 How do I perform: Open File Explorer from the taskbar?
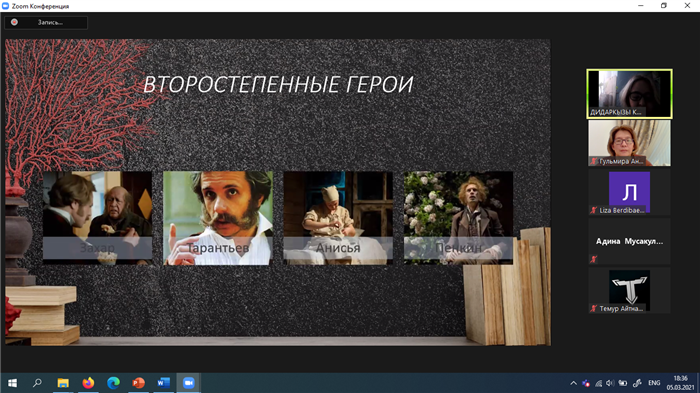tap(63, 383)
